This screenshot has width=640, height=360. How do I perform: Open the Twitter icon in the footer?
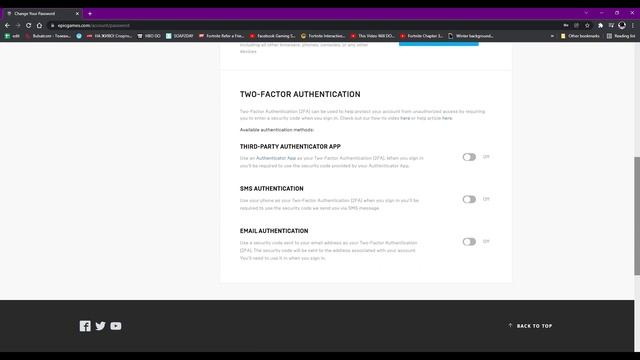(x=100, y=326)
